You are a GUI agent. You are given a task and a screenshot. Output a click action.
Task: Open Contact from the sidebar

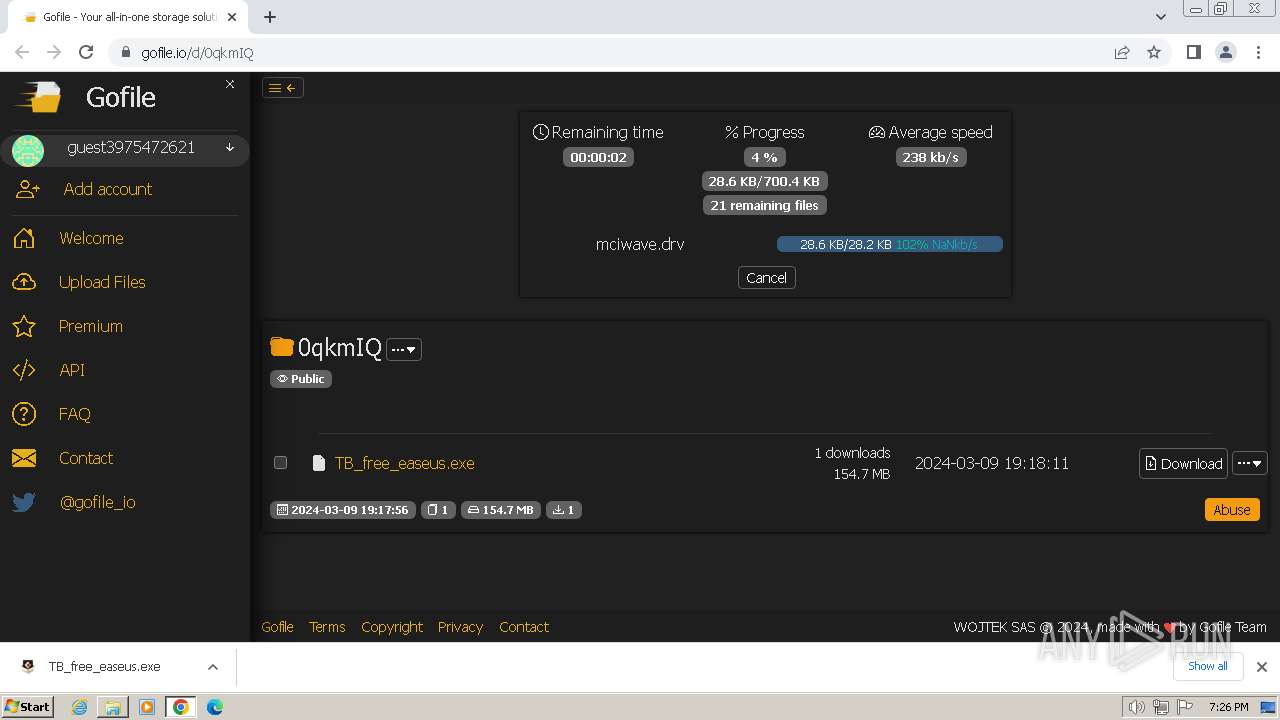(x=86, y=458)
